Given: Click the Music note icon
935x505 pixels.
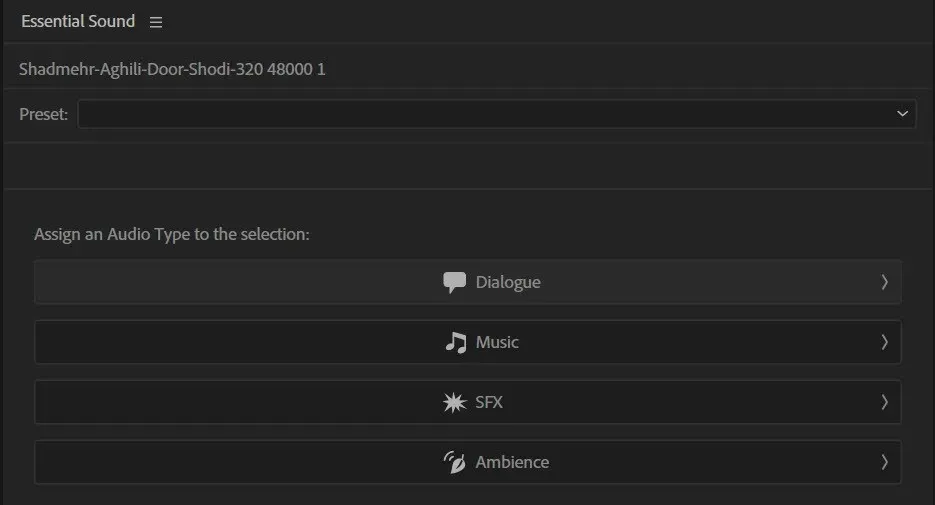Looking at the screenshot, I should pyautogui.click(x=456, y=342).
